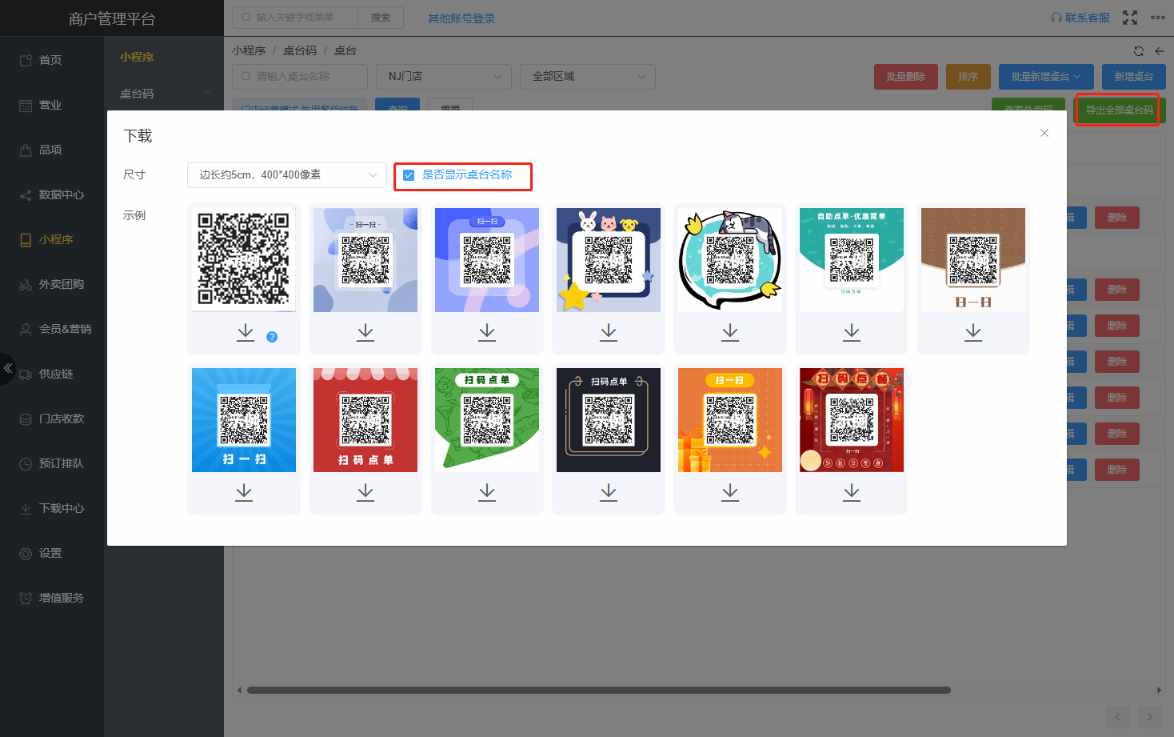Open help tooltip beside plain QR download

click(272, 337)
